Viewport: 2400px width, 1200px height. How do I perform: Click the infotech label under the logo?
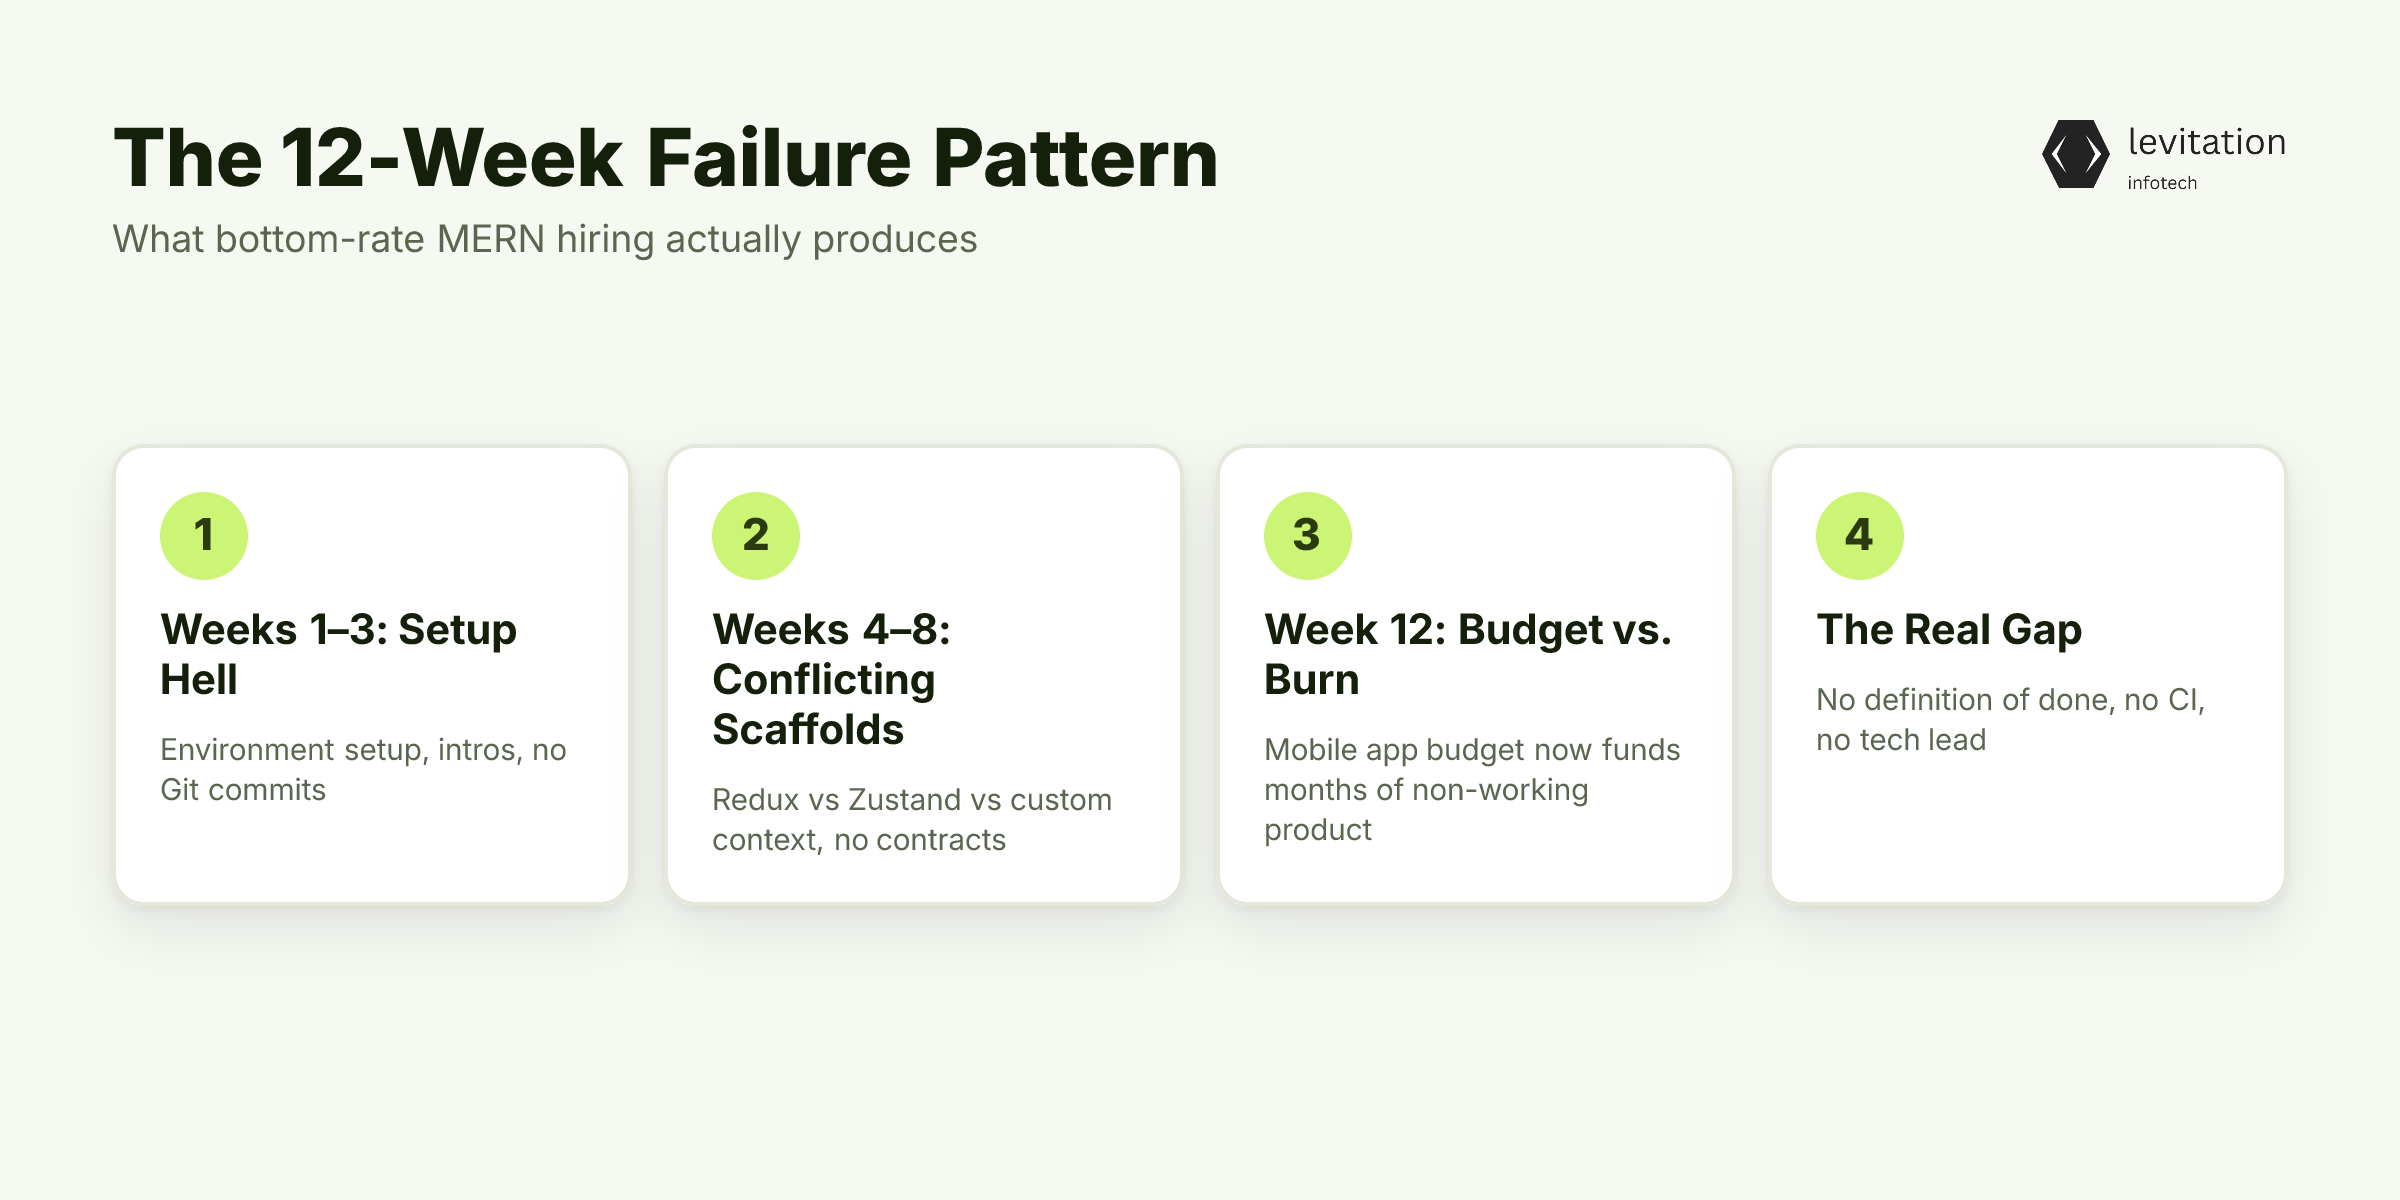pyautogui.click(x=2162, y=183)
